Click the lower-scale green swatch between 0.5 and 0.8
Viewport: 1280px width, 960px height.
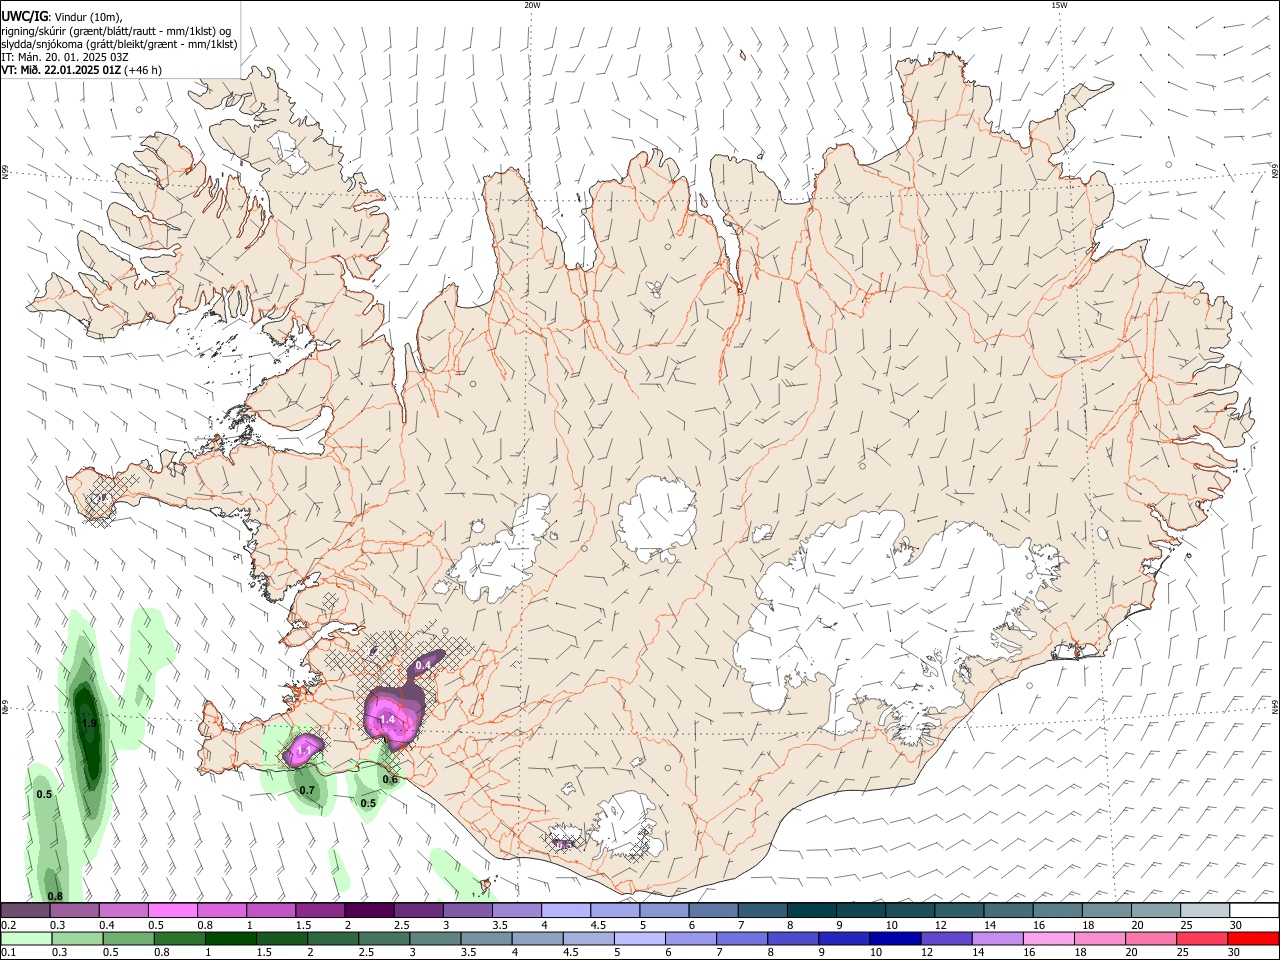pyautogui.click(x=128, y=938)
